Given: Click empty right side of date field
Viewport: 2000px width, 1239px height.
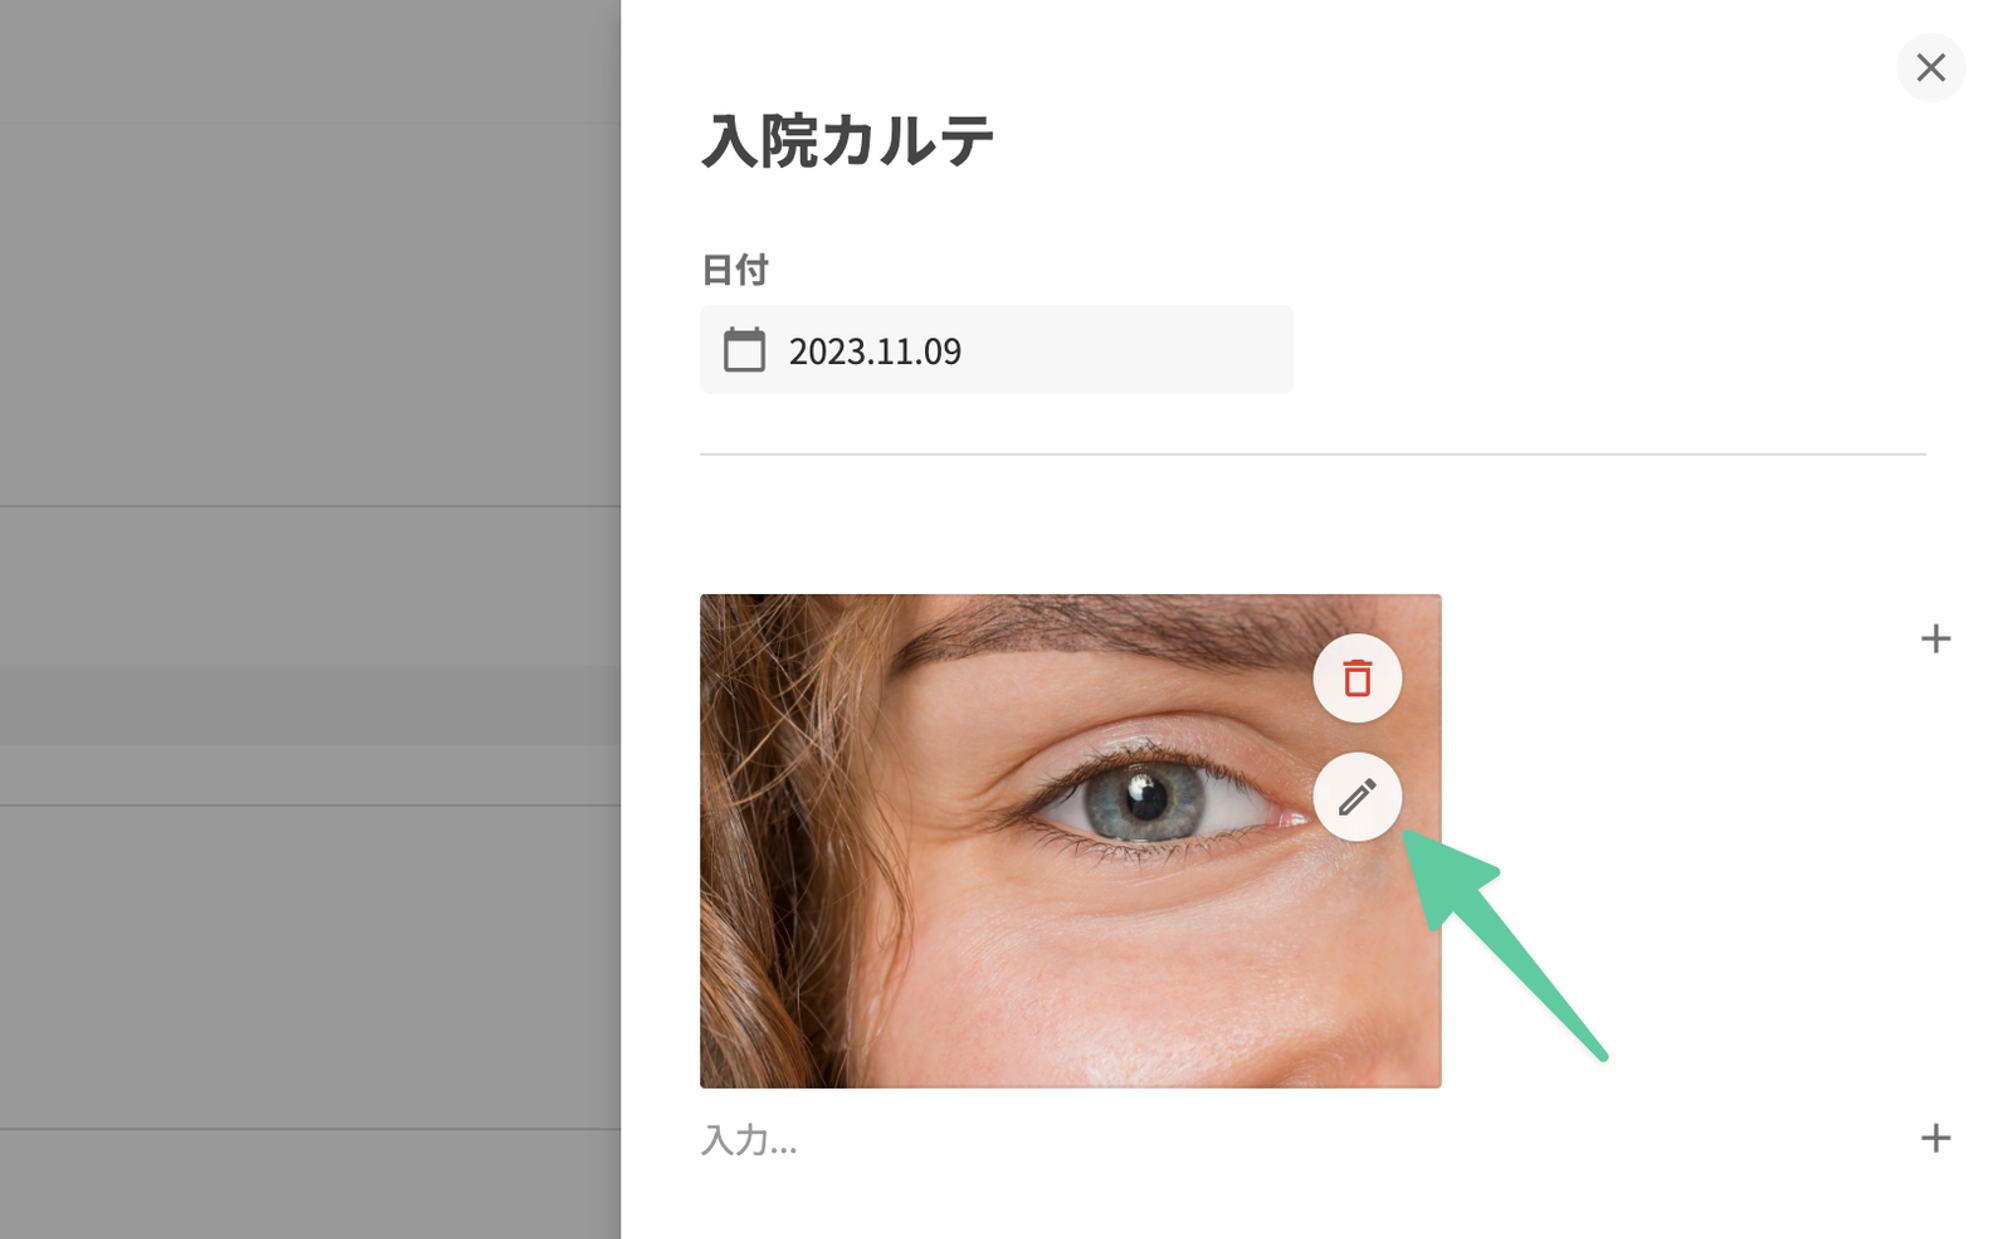Looking at the screenshot, I should [1150, 350].
